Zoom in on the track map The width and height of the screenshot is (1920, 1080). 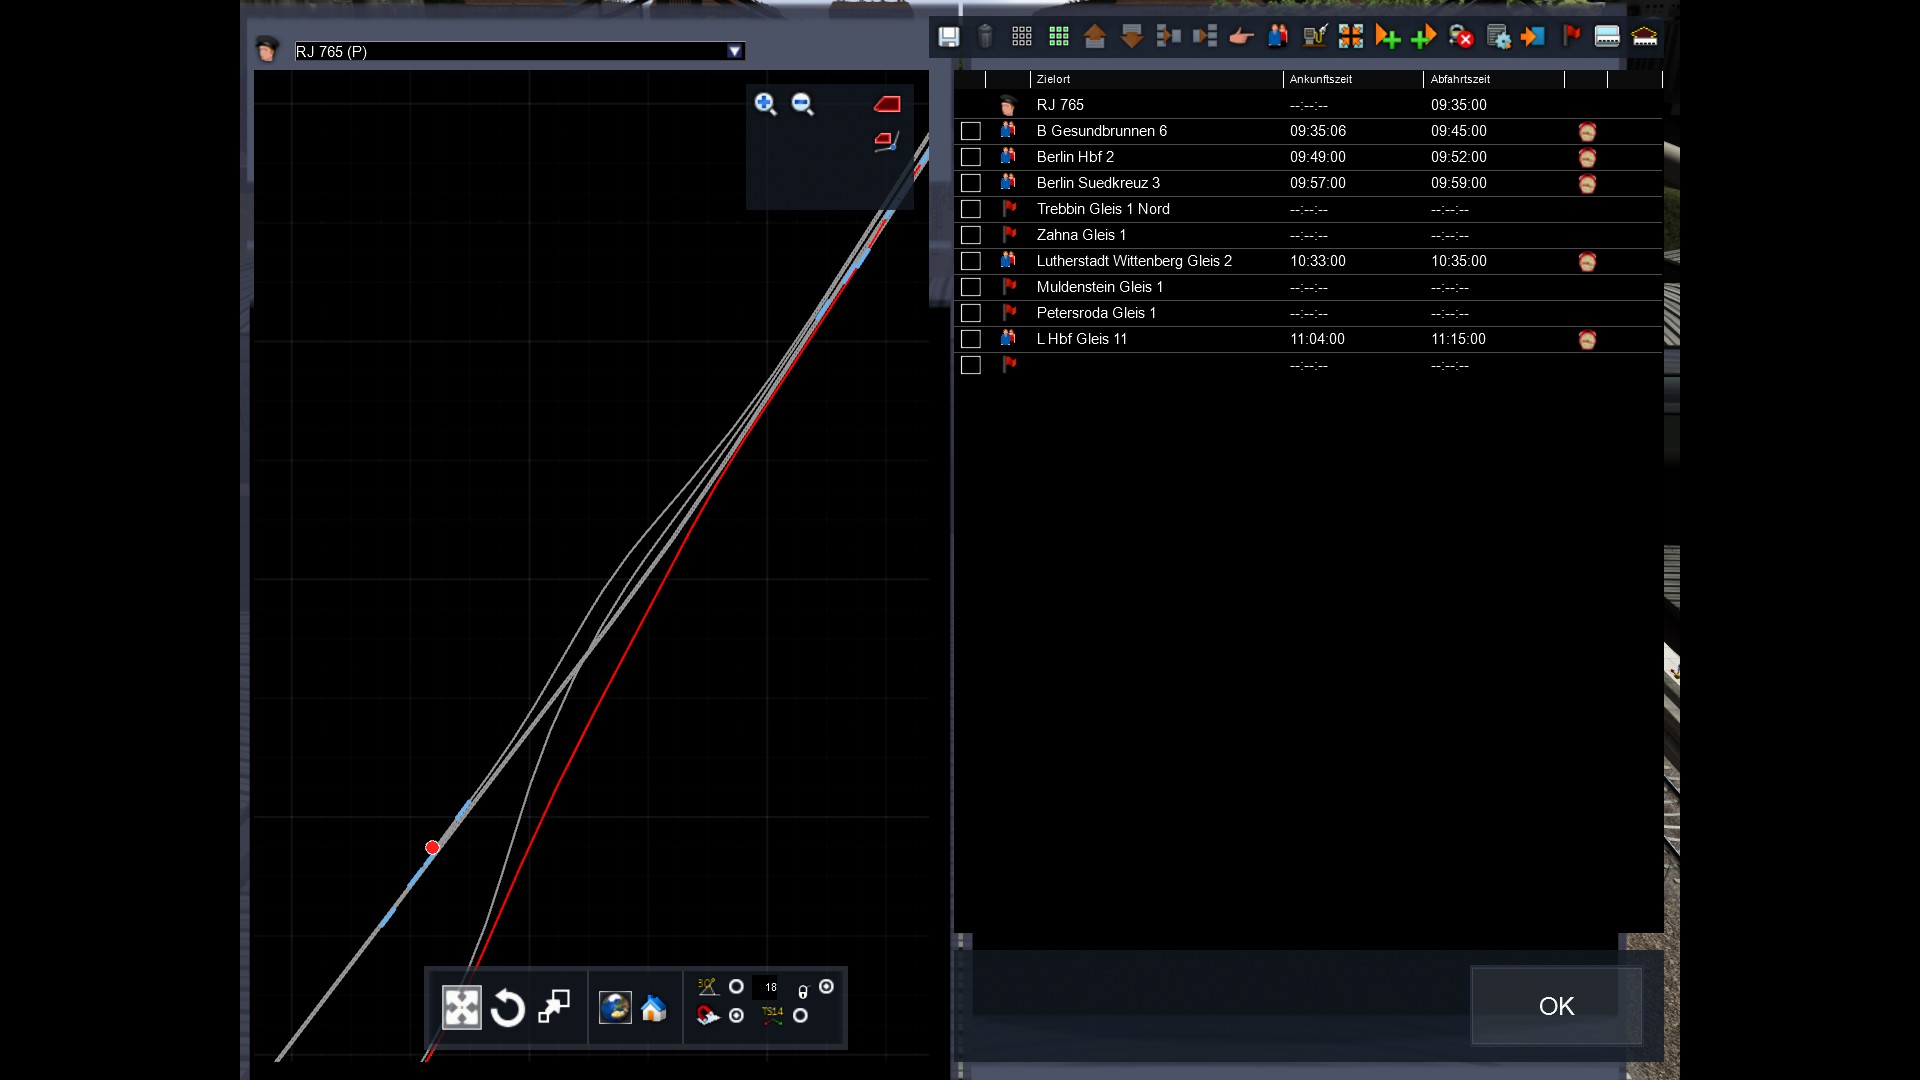[765, 104]
